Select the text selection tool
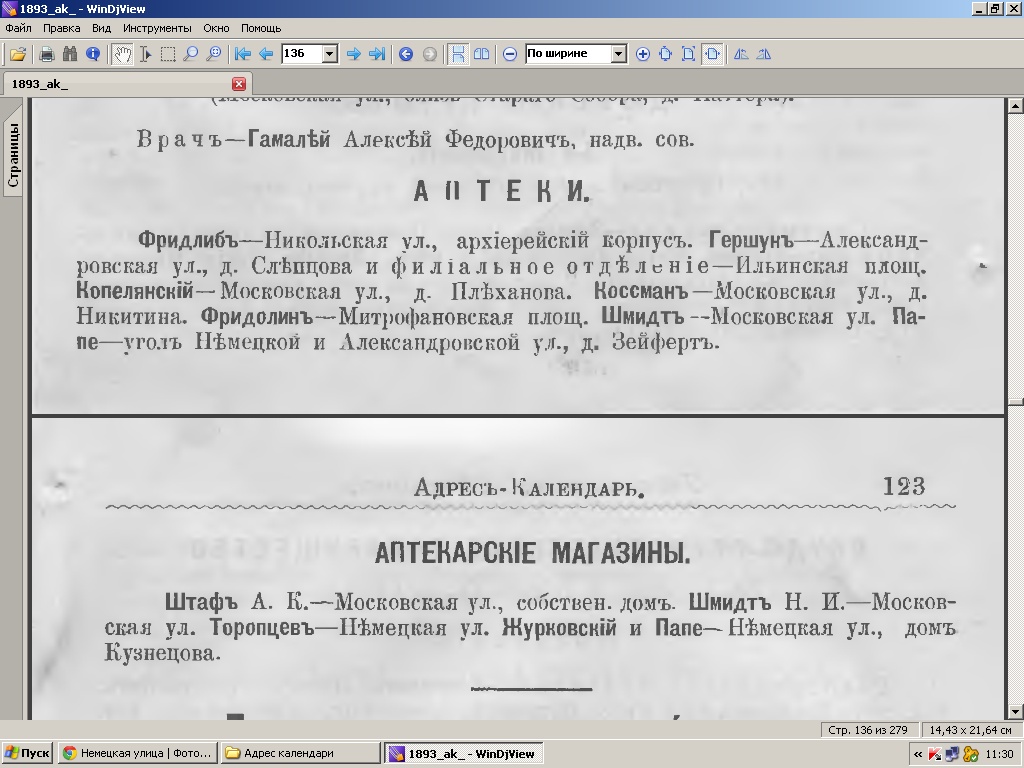Viewport: 1024px width, 768px height. (145, 54)
